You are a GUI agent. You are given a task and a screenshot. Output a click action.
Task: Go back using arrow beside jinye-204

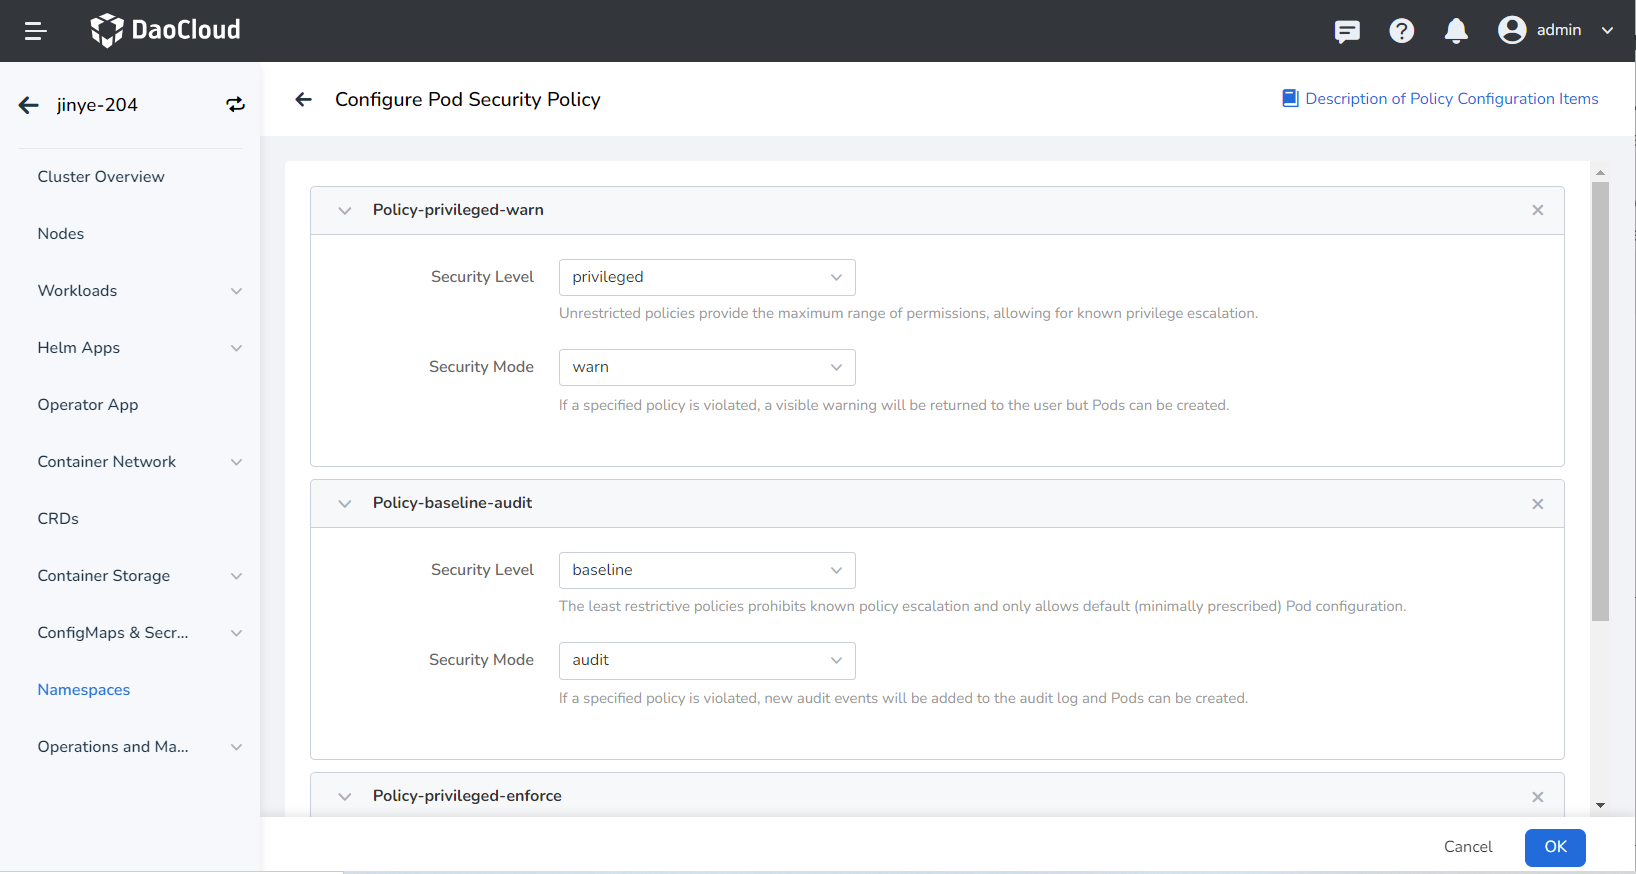click(29, 105)
